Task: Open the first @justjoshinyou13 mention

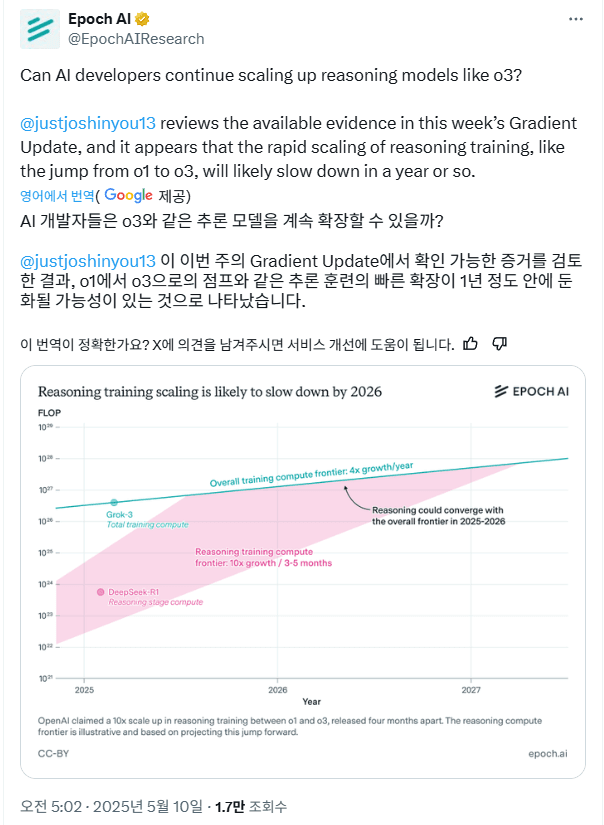Action: [x=88, y=123]
